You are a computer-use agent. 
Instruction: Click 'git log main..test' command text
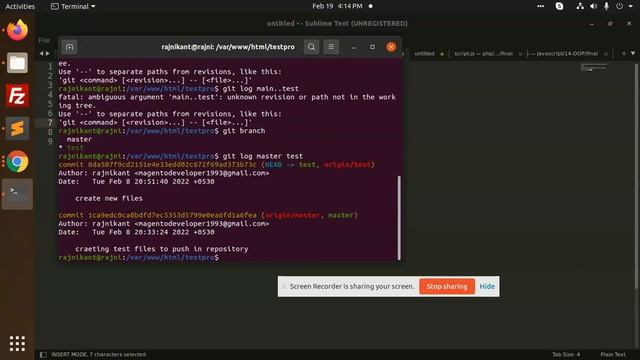[x=260, y=89]
